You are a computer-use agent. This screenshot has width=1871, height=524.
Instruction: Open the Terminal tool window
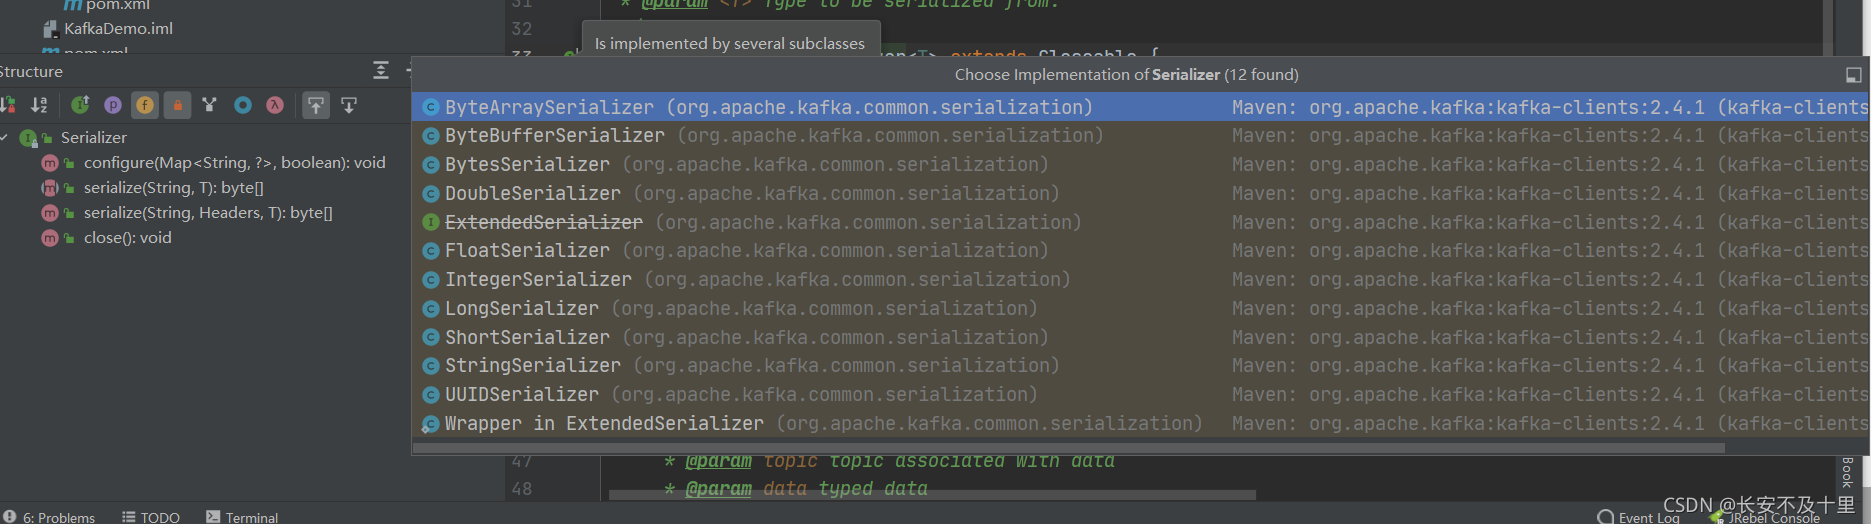pos(242,516)
